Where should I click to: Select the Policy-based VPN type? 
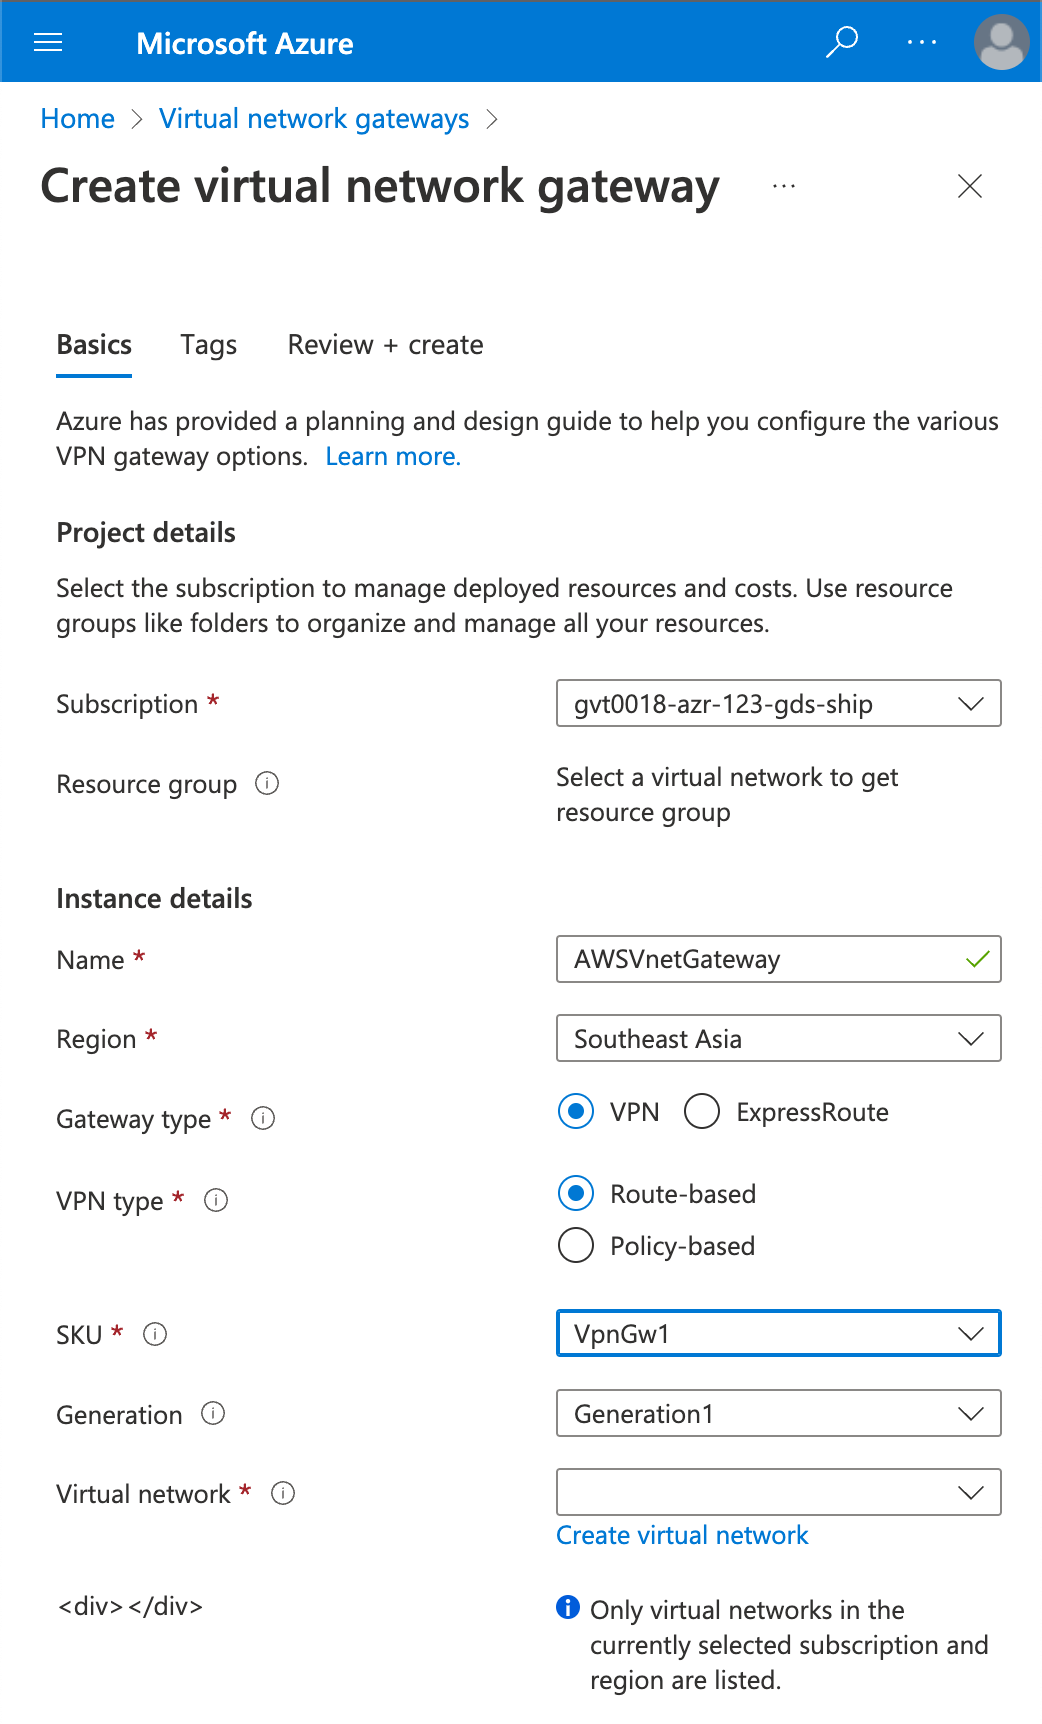click(x=576, y=1246)
